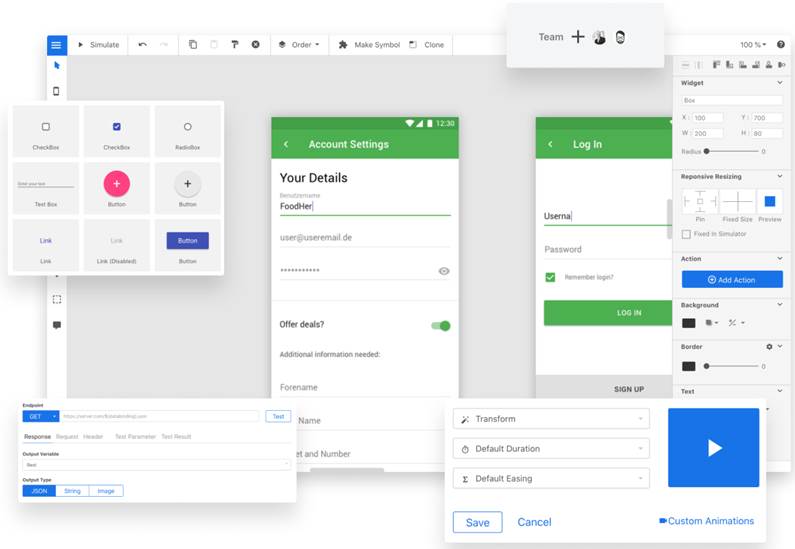Click the Make Symbol puzzle icon
This screenshot has width=795, height=549.
[343, 45]
